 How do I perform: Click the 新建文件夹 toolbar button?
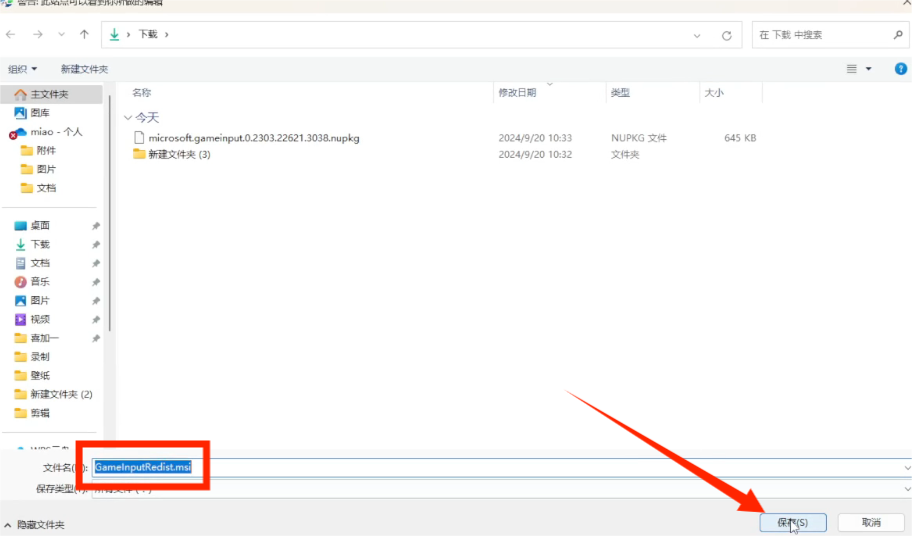click(x=84, y=69)
